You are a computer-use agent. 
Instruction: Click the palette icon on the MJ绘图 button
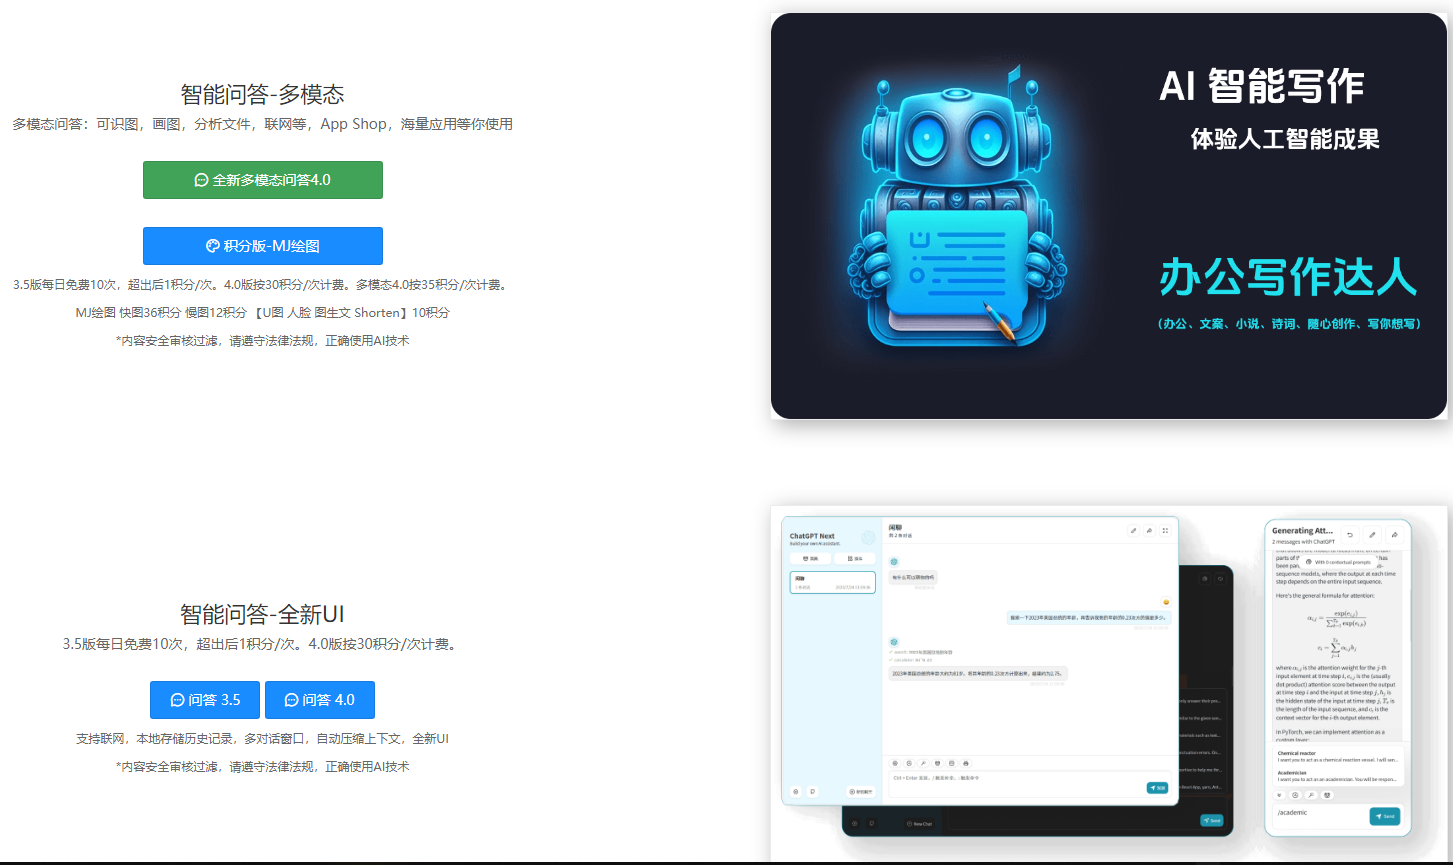click(x=212, y=246)
